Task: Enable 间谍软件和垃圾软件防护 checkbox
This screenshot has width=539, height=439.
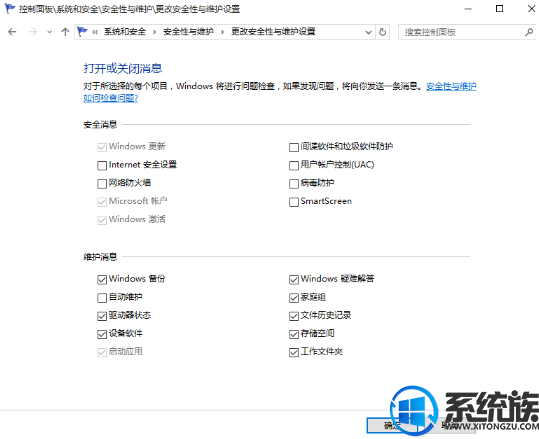Action: point(294,147)
